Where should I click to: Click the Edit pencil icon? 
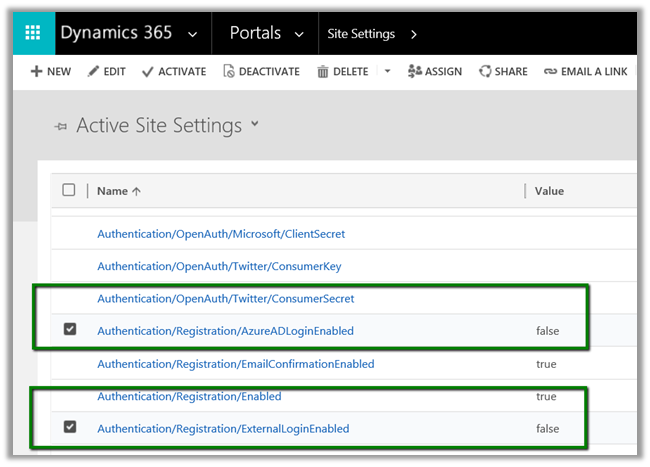click(93, 72)
